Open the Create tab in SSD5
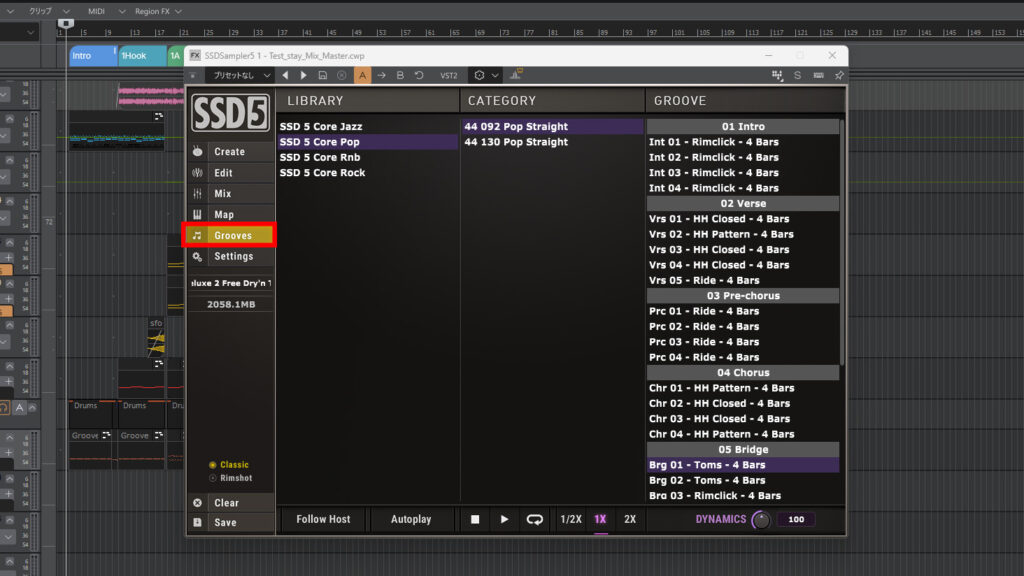Screen dimensions: 1024x576 pos(229,152)
